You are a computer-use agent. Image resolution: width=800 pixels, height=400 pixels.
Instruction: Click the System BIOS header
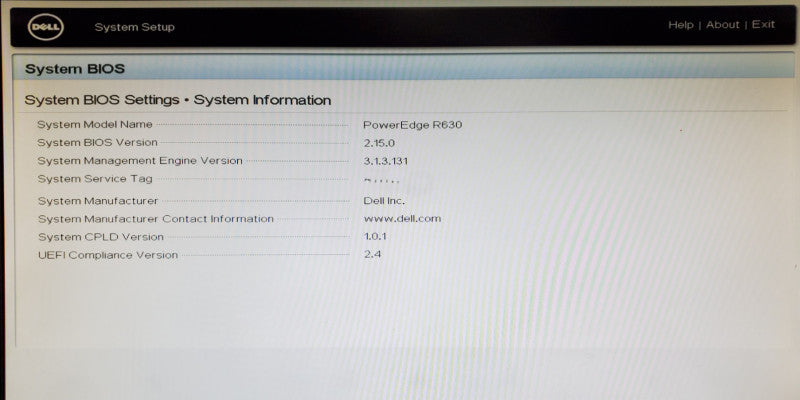click(74, 69)
